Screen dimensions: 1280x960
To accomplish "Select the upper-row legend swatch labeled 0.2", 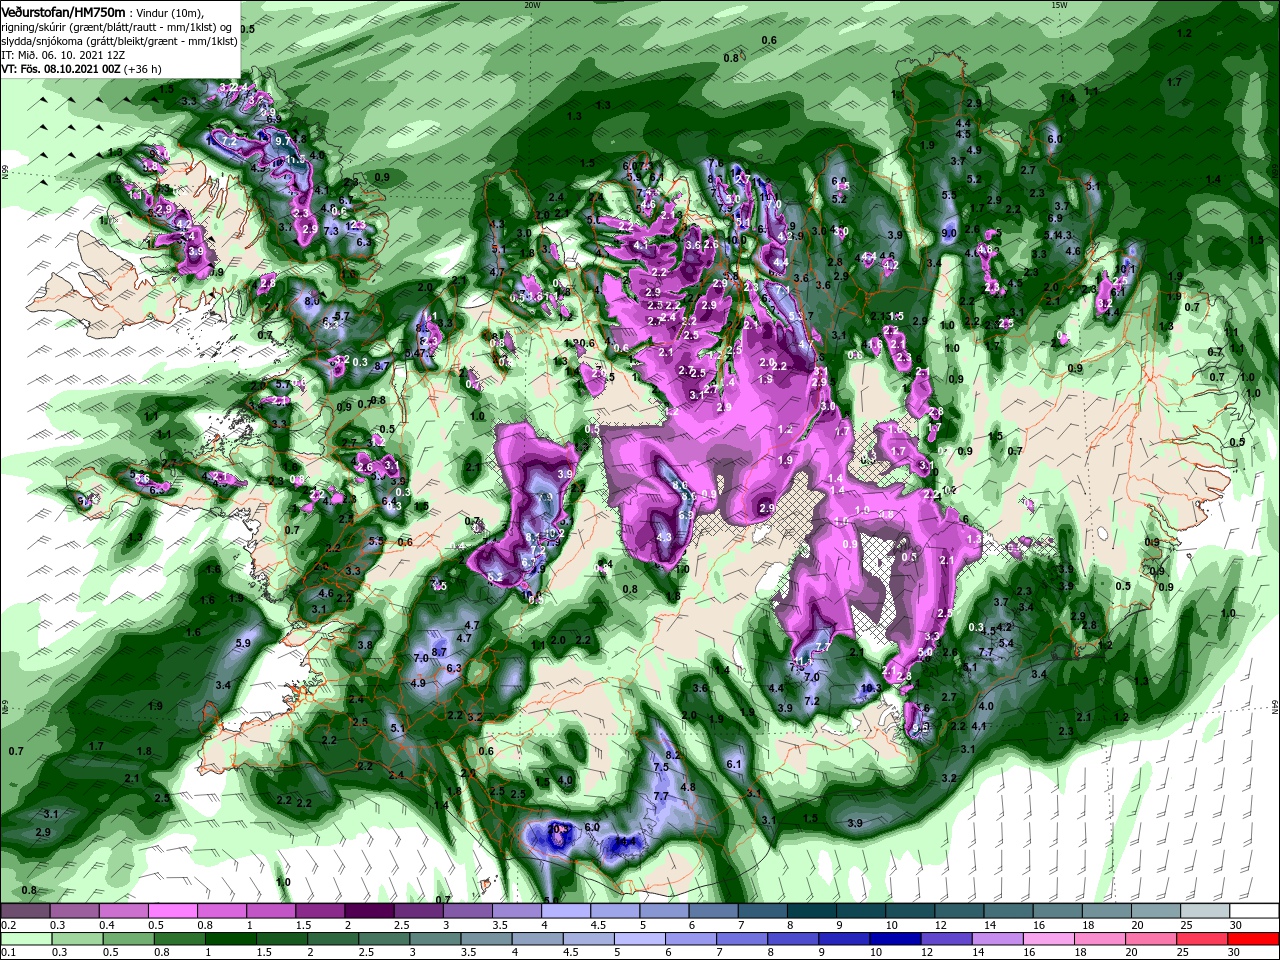I will click(25, 911).
